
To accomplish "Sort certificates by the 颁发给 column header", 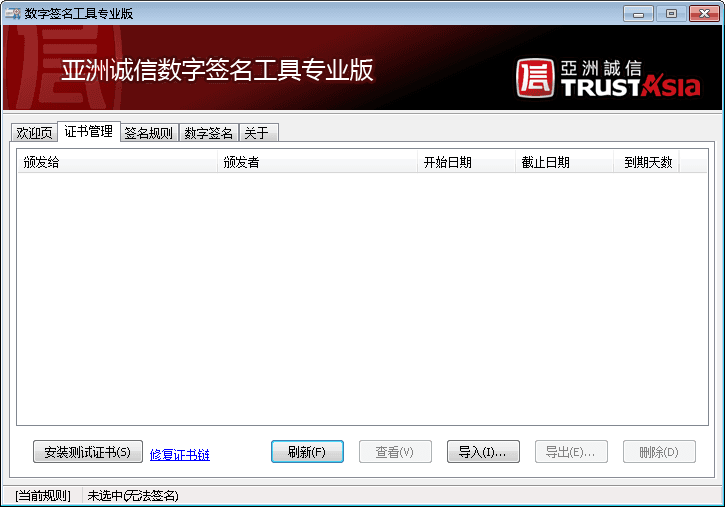I will point(117,163).
